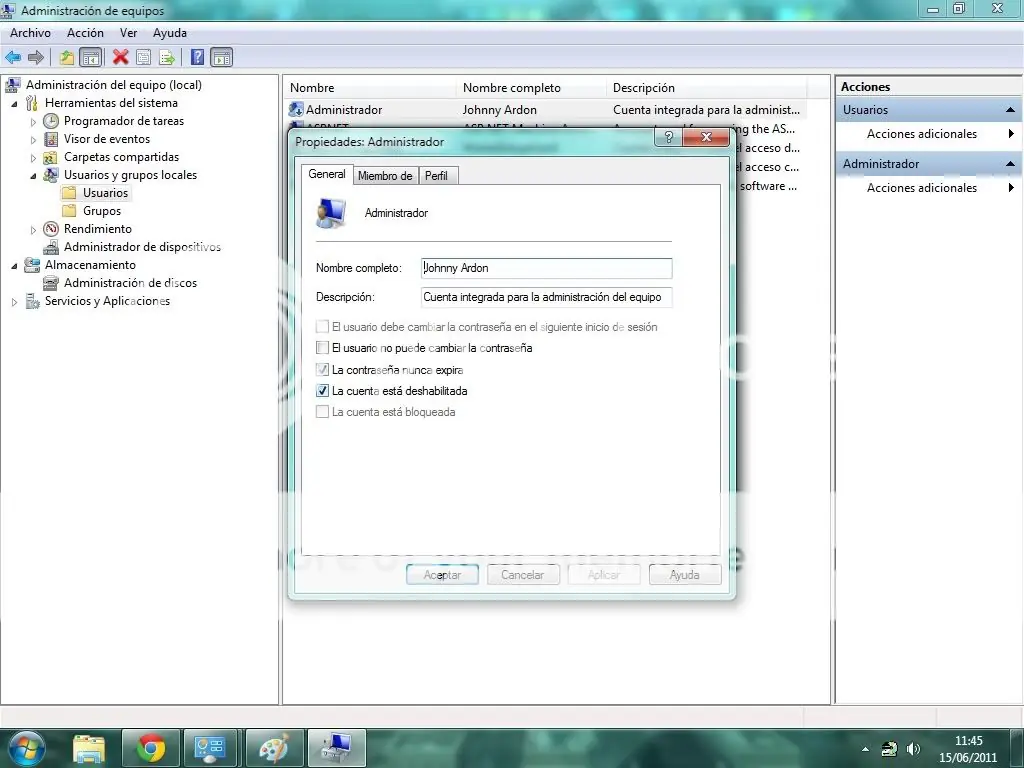Viewport: 1024px width, 768px height.
Task: Click the blue help question mark icon
Action: click(197, 57)
